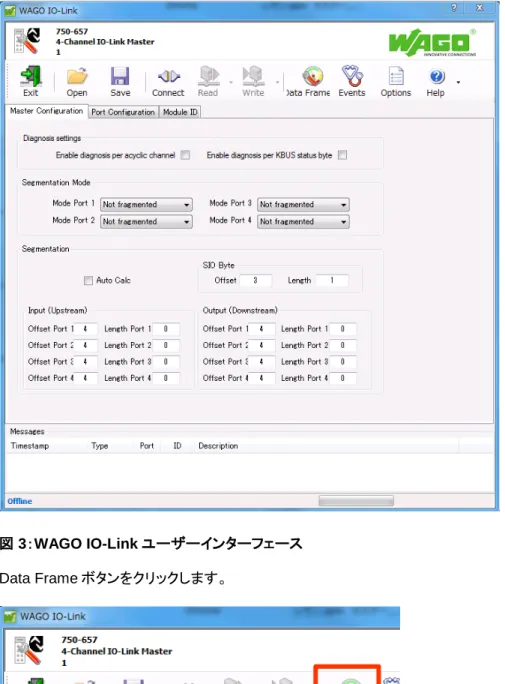Click the SIO Byte Length field
The width and height of the screenshot is (505, 684).
tap(332, 280)
